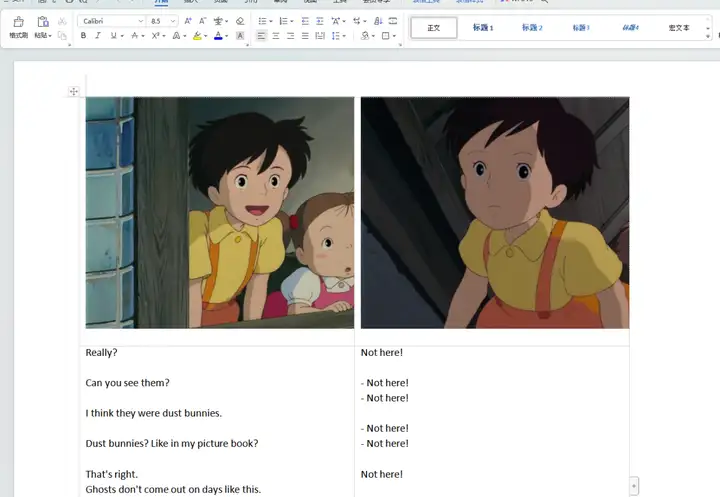Click the text effects outlined A icon
This screenshot has height=497, width=720.
[176, 35]
